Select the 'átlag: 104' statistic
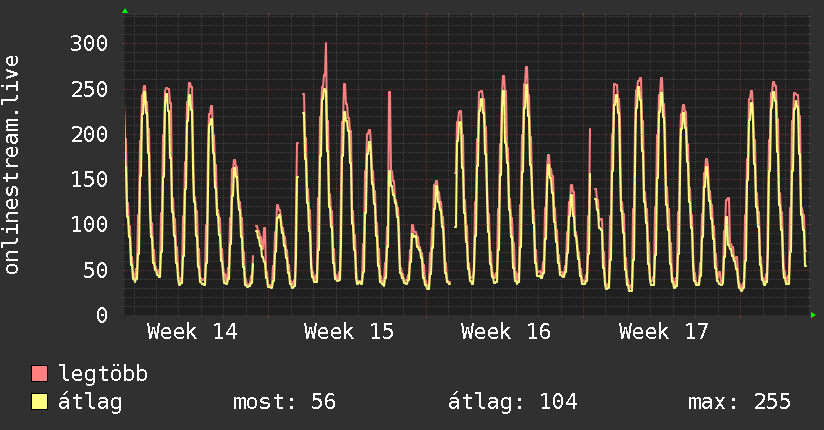The width and height of the screenshot is (824, 430). [513, 402]
